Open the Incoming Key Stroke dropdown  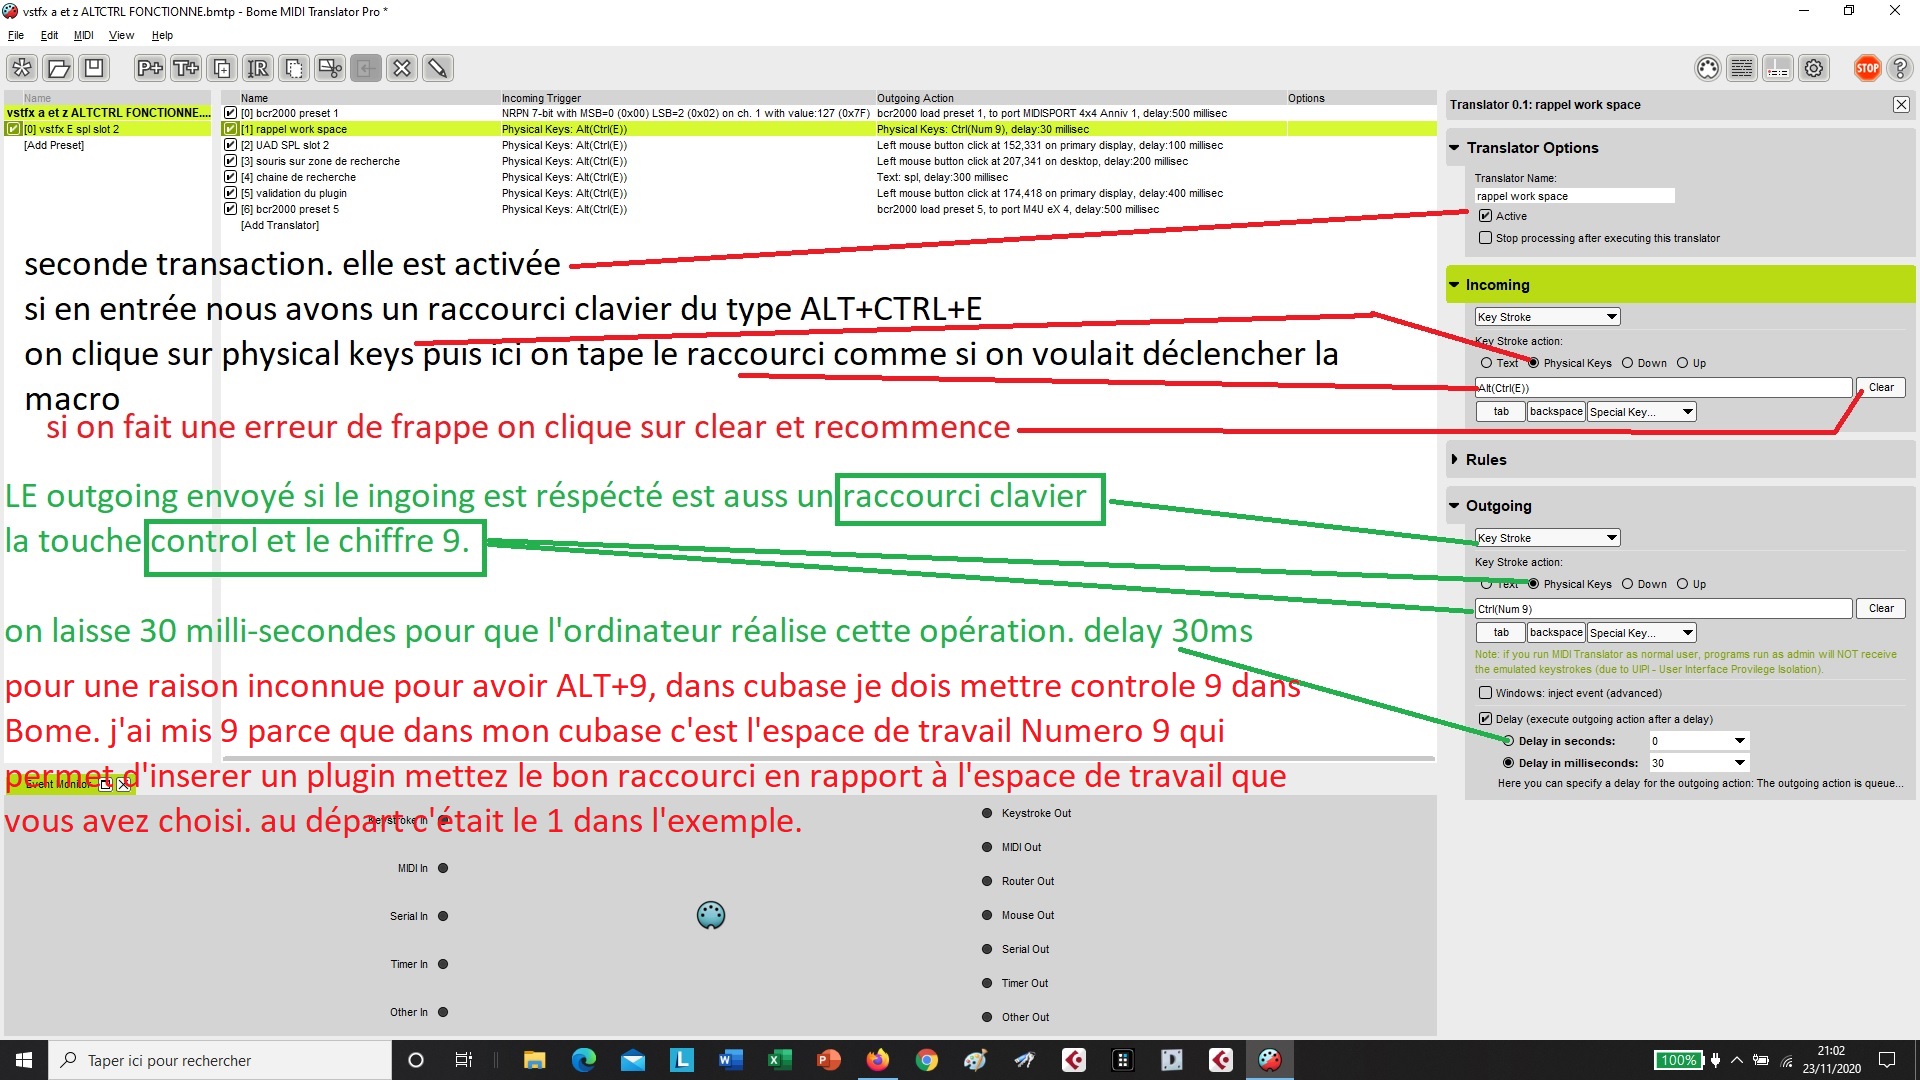coord(1546,316)
